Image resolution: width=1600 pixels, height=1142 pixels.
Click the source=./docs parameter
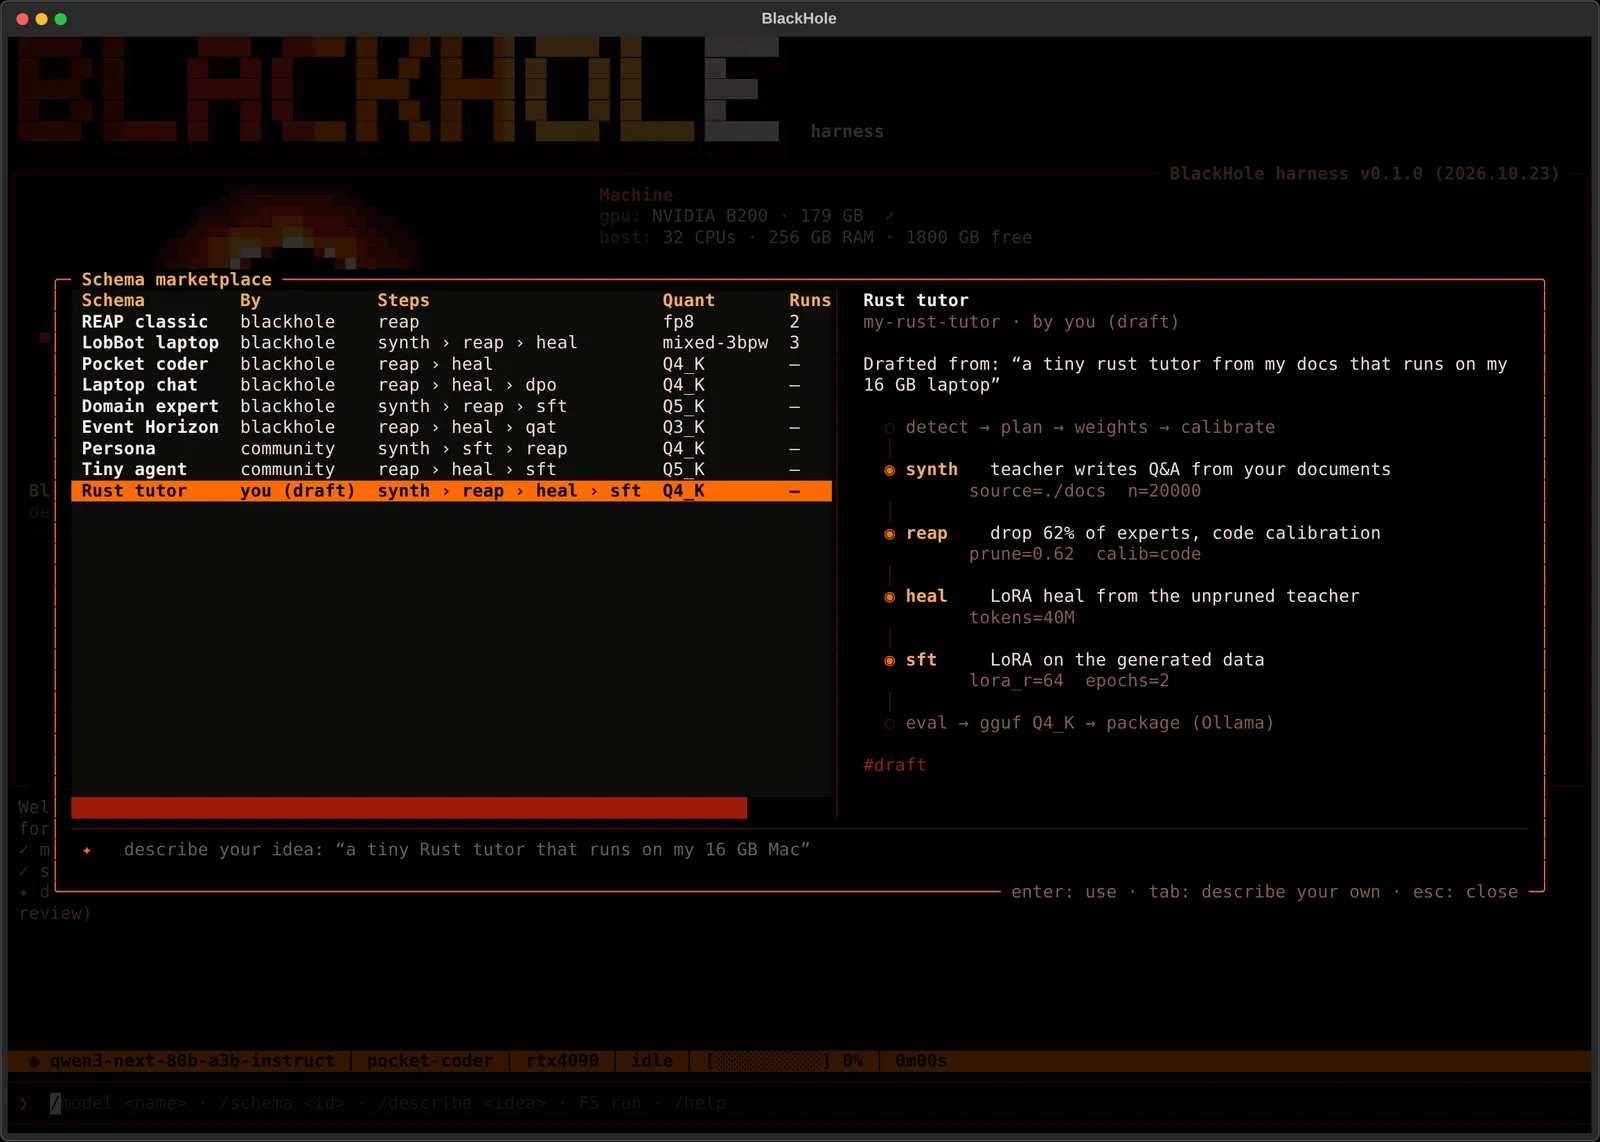(1037, 491)
